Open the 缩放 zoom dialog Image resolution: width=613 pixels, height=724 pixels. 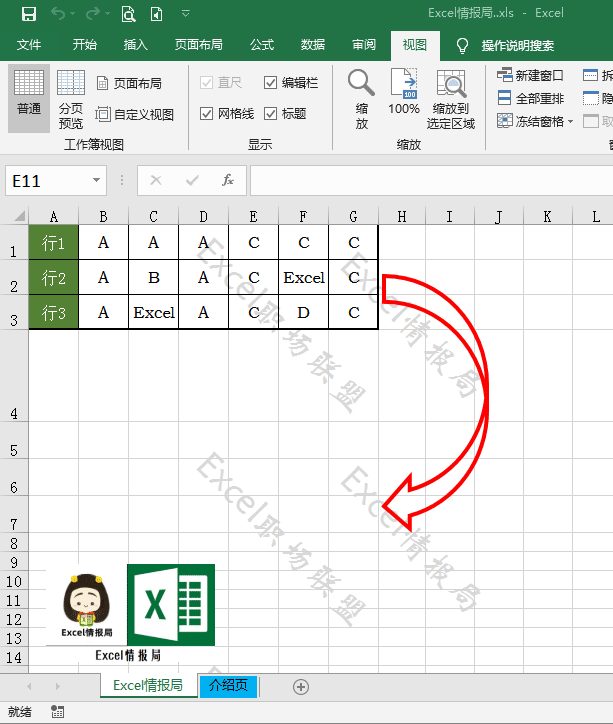click(361, 99)
